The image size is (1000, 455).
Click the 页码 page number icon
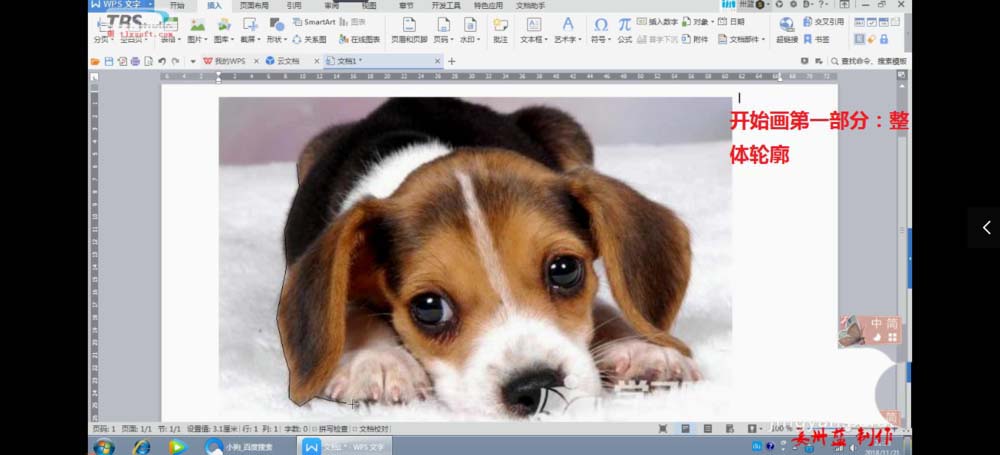pyautogui.click(x=443, y=25)
